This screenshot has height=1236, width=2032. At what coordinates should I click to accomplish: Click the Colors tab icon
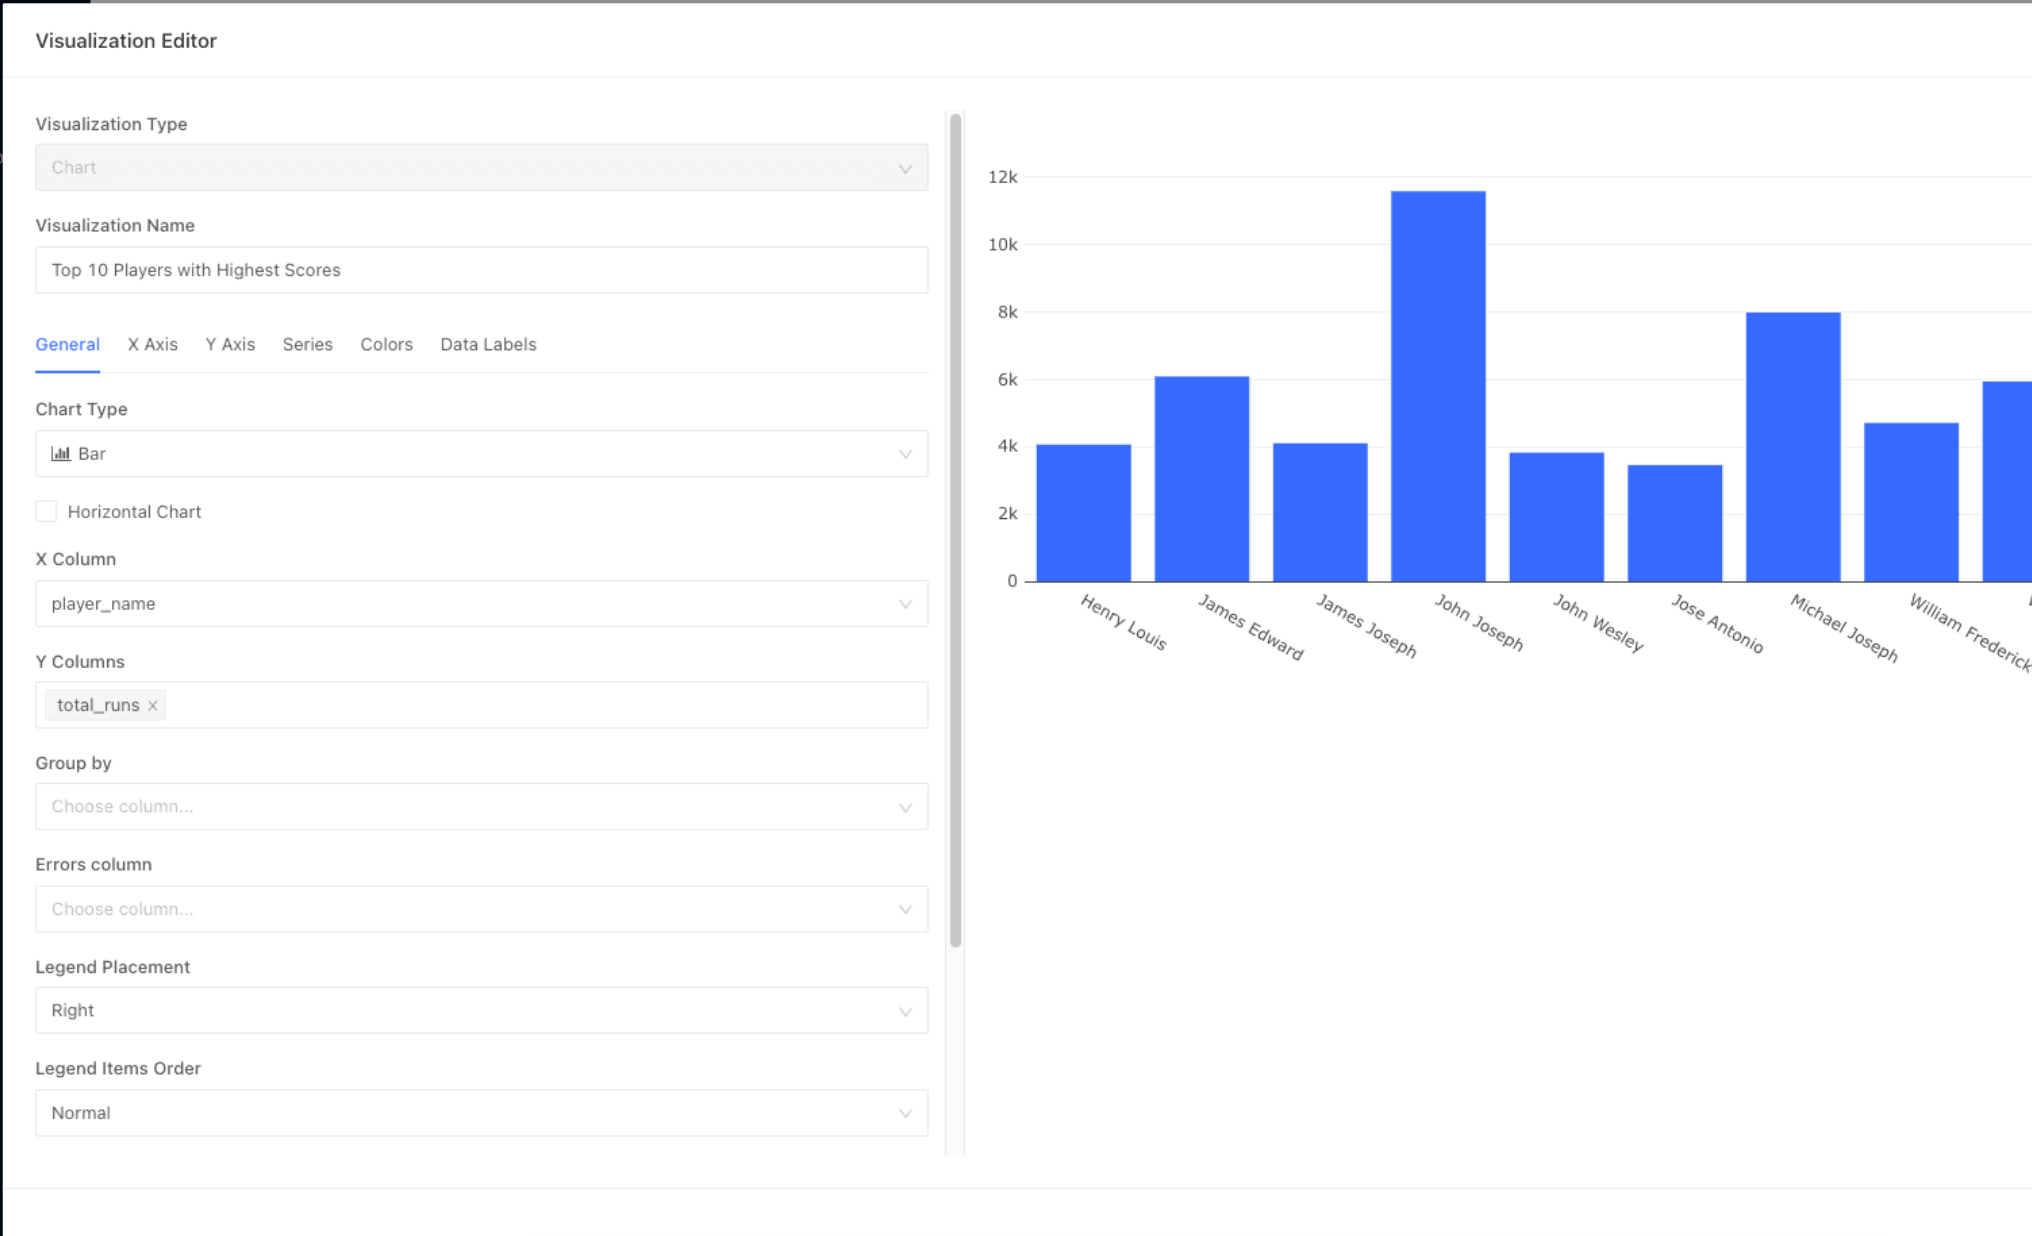click(385, 345)
